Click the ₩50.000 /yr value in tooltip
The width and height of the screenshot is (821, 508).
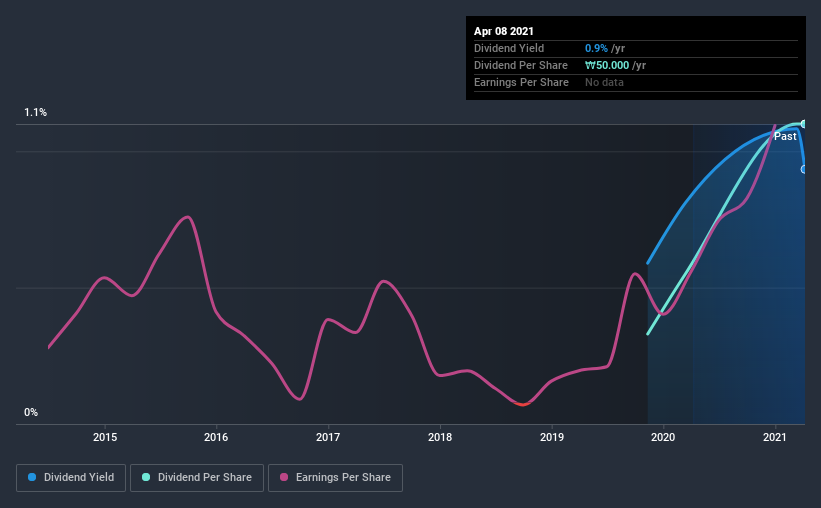pyautogui.click(x=615, y=65)
